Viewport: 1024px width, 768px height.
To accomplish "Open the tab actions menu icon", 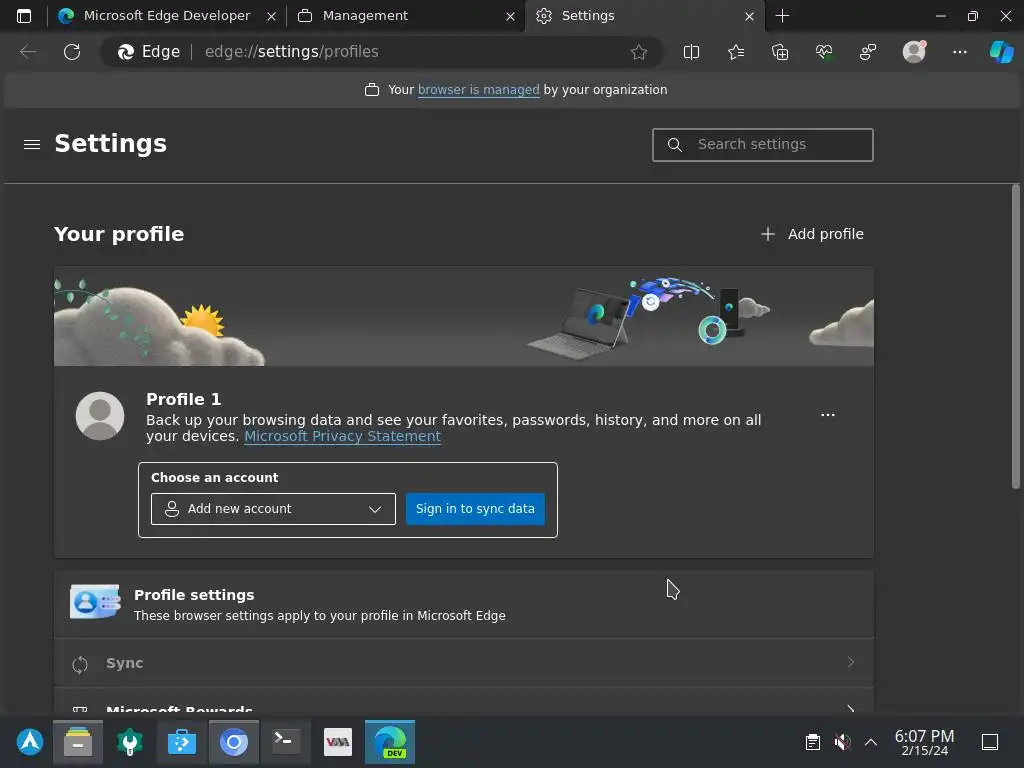I will pos(24,16).
